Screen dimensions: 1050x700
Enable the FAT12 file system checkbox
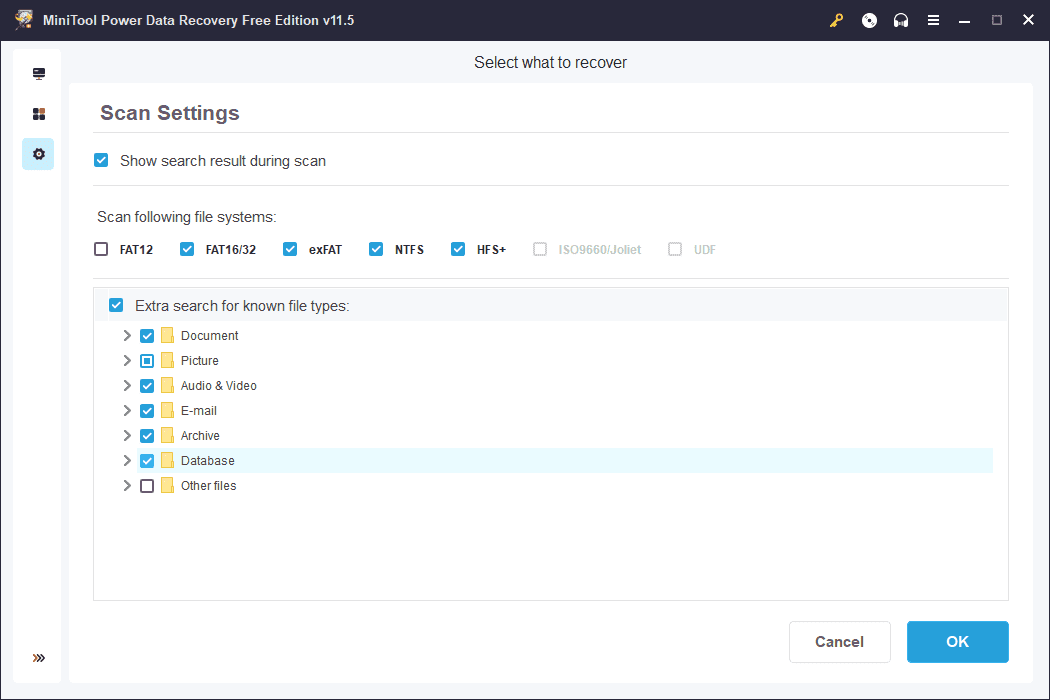(x=101, y=249)
